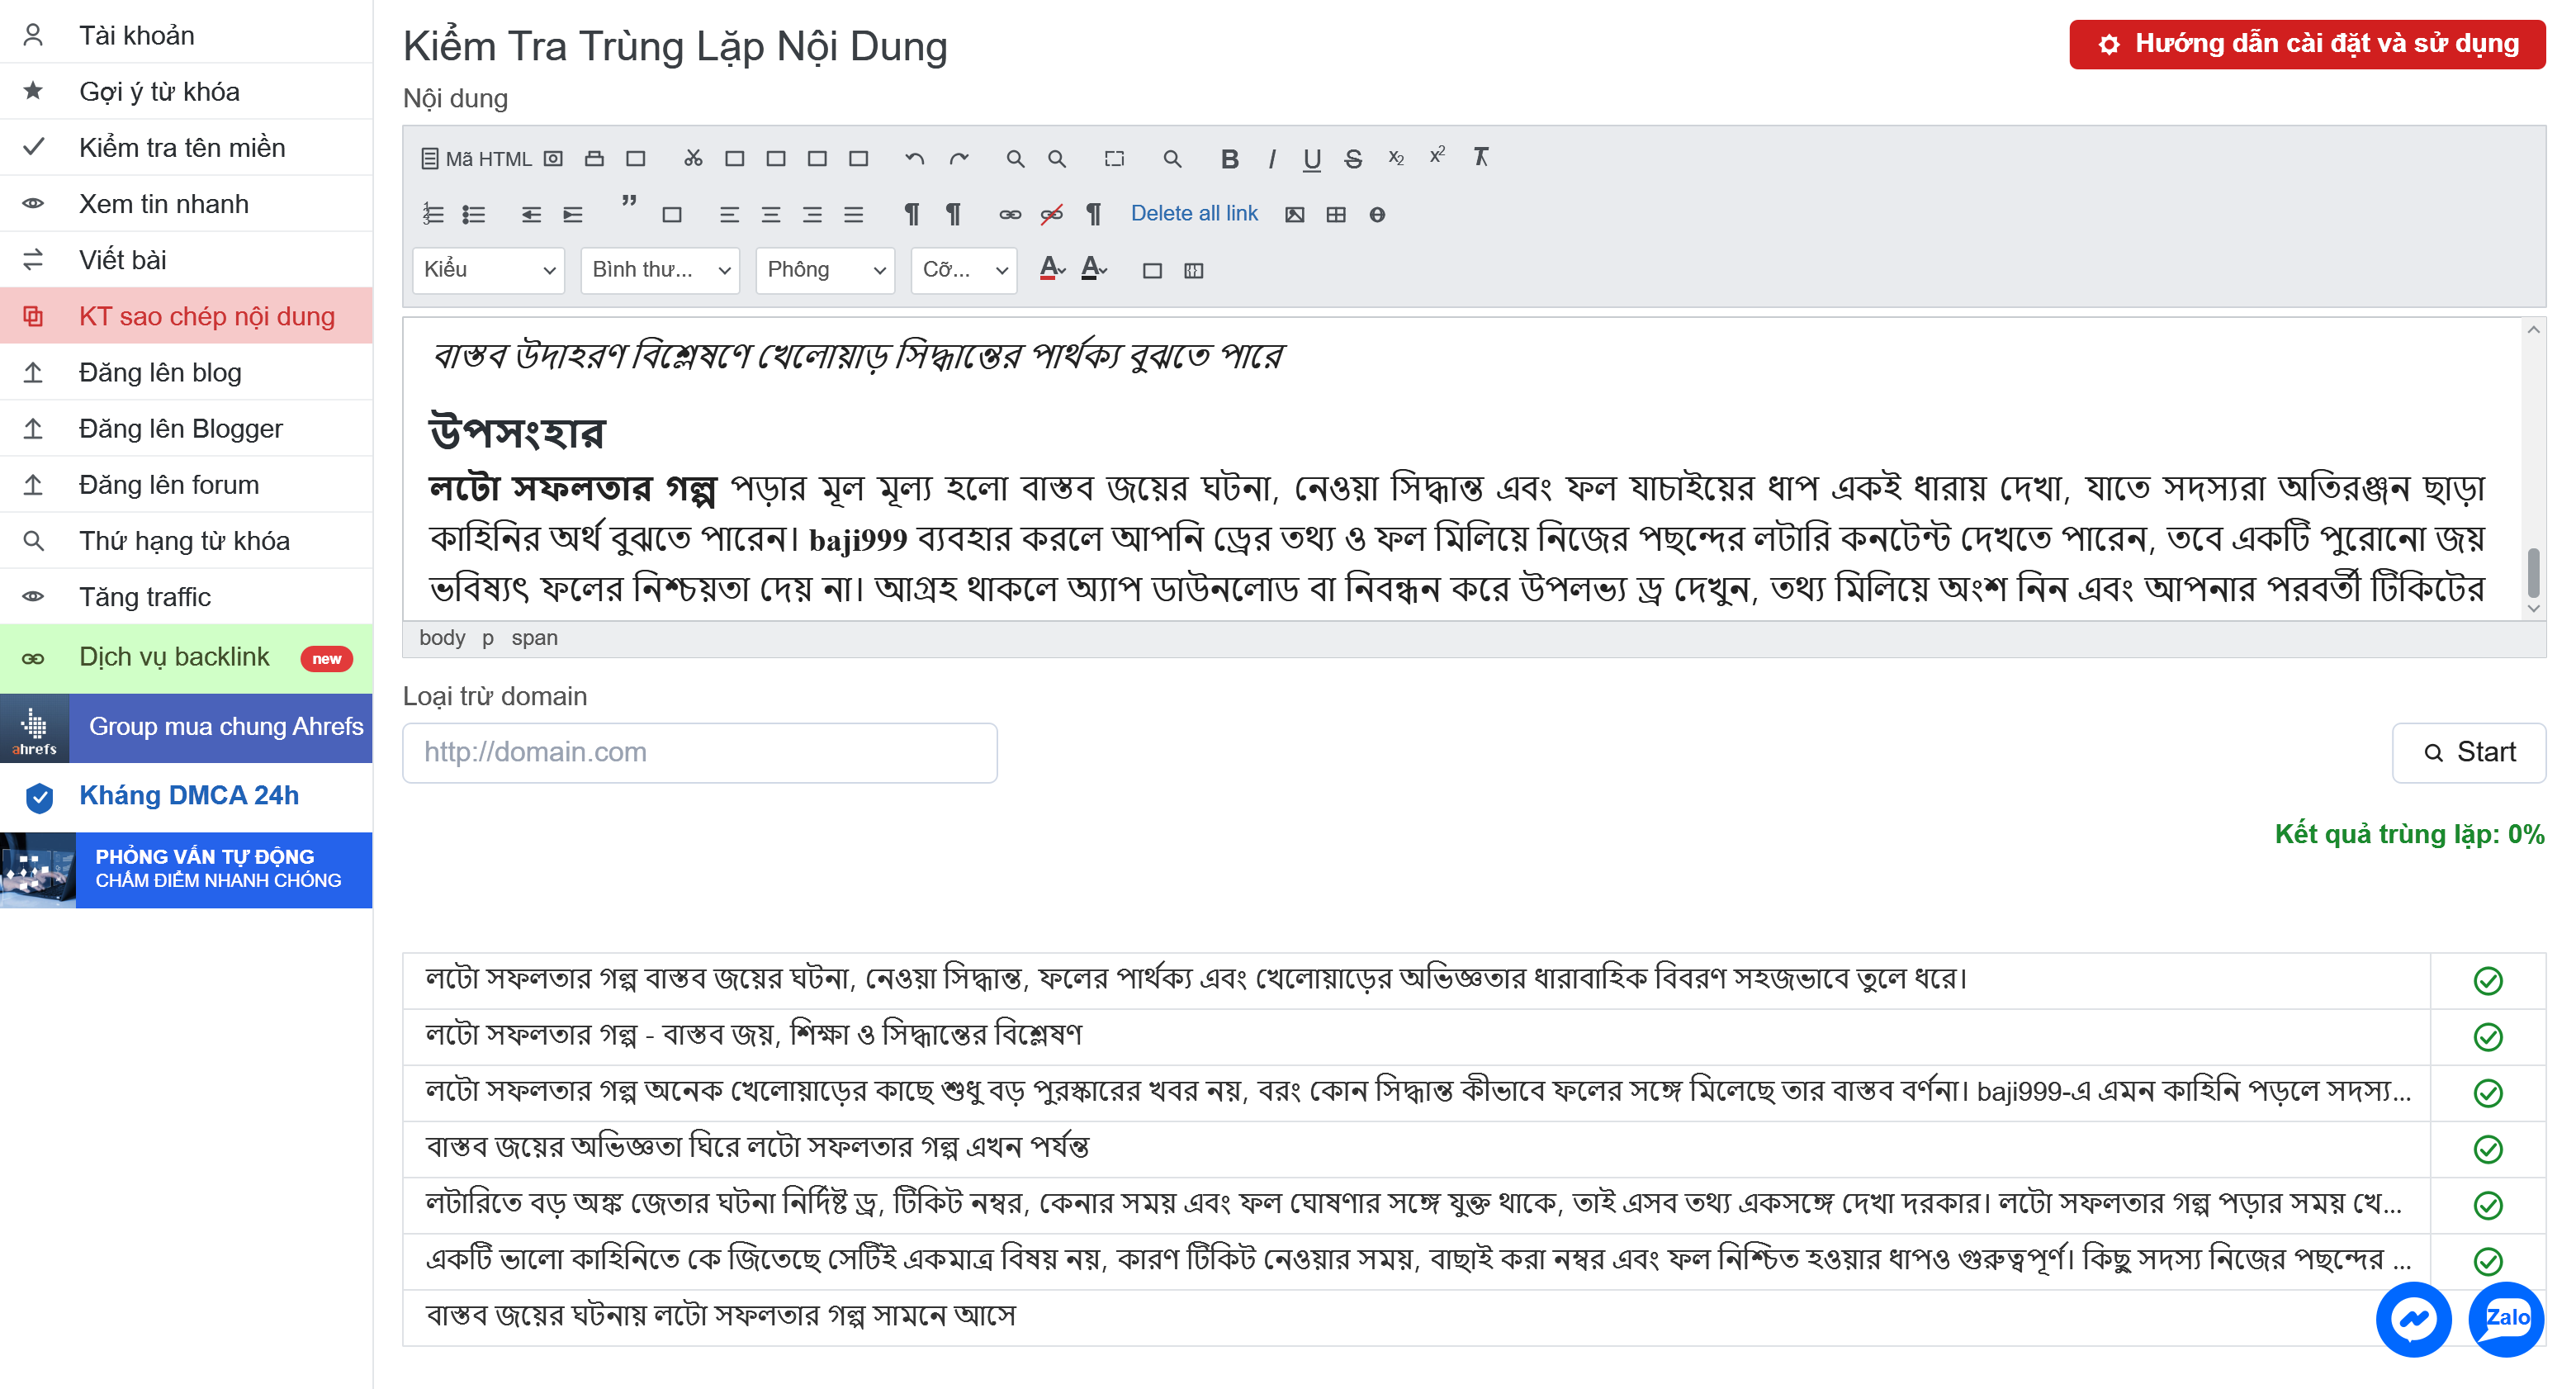Insert an image via the image icon
The height and width of the screenshot is (1389, 2576).
pyautogui.click(x=1294, y=214)
